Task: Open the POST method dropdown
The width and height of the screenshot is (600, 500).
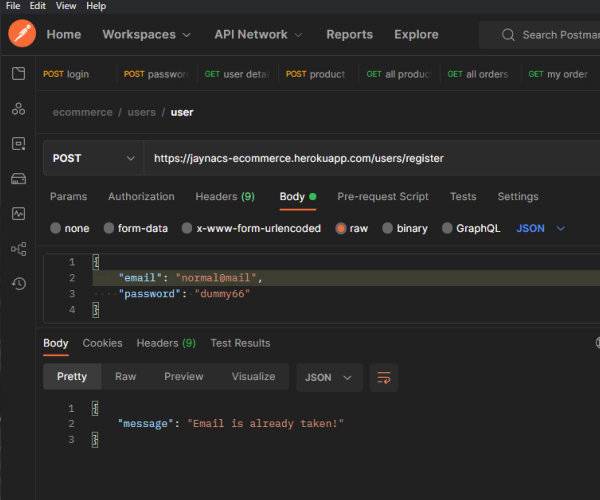Action: click(93, 158)
